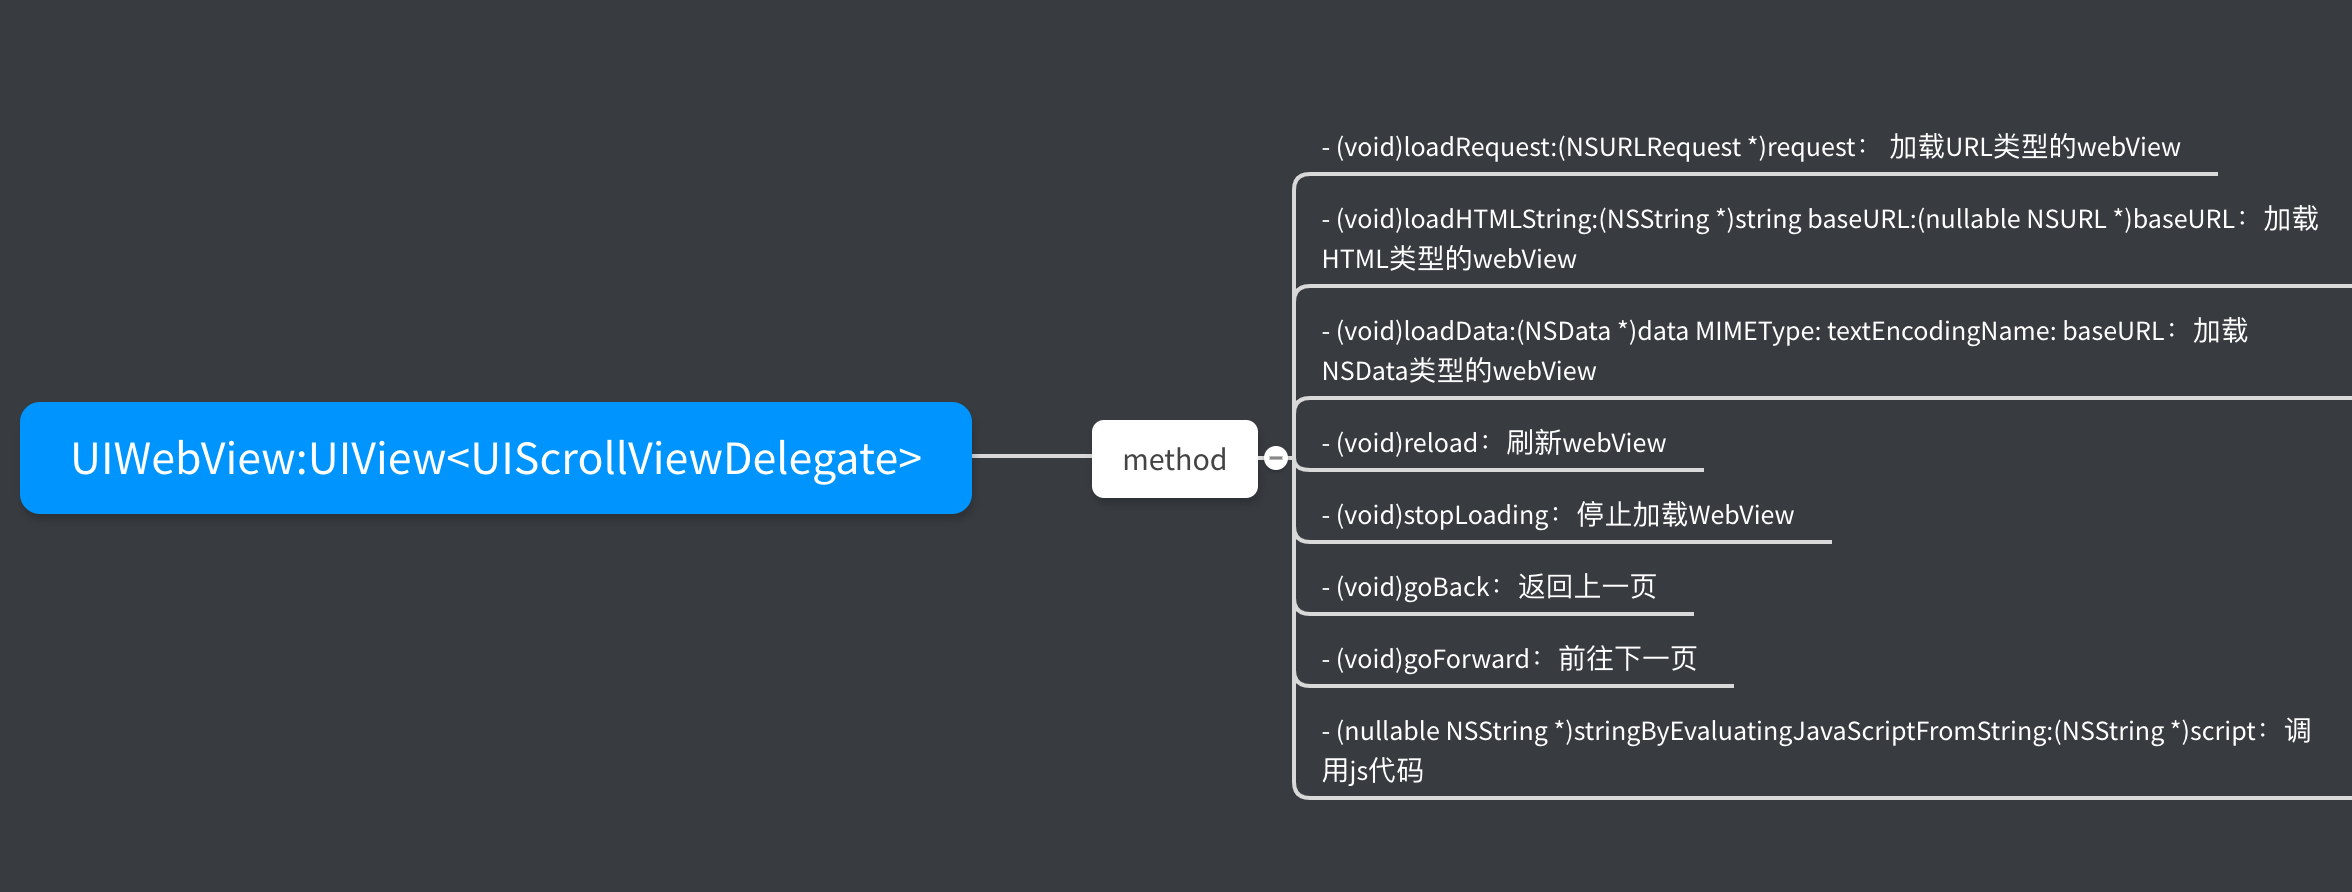Select the (void)goForward subtopic
The height and width of the screenshot is (892, 2352).
1509,659
